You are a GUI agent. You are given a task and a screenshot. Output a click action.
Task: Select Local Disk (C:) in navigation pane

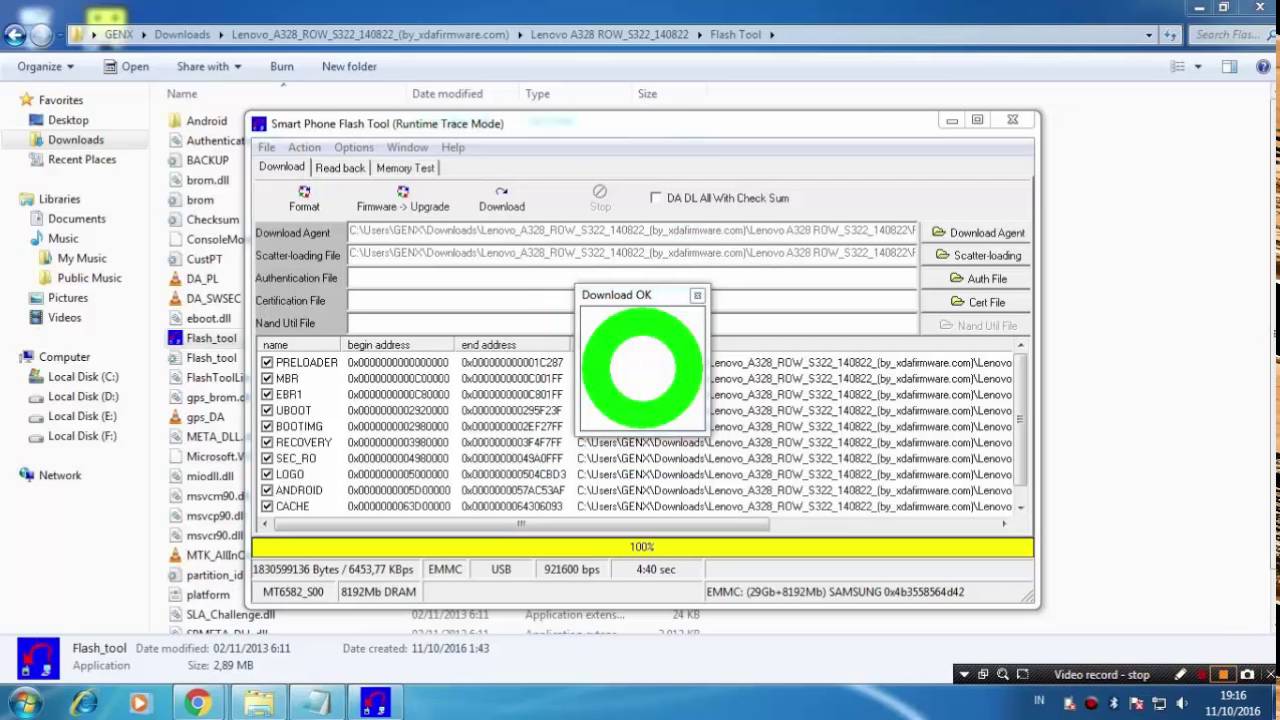tap(73, 377)
